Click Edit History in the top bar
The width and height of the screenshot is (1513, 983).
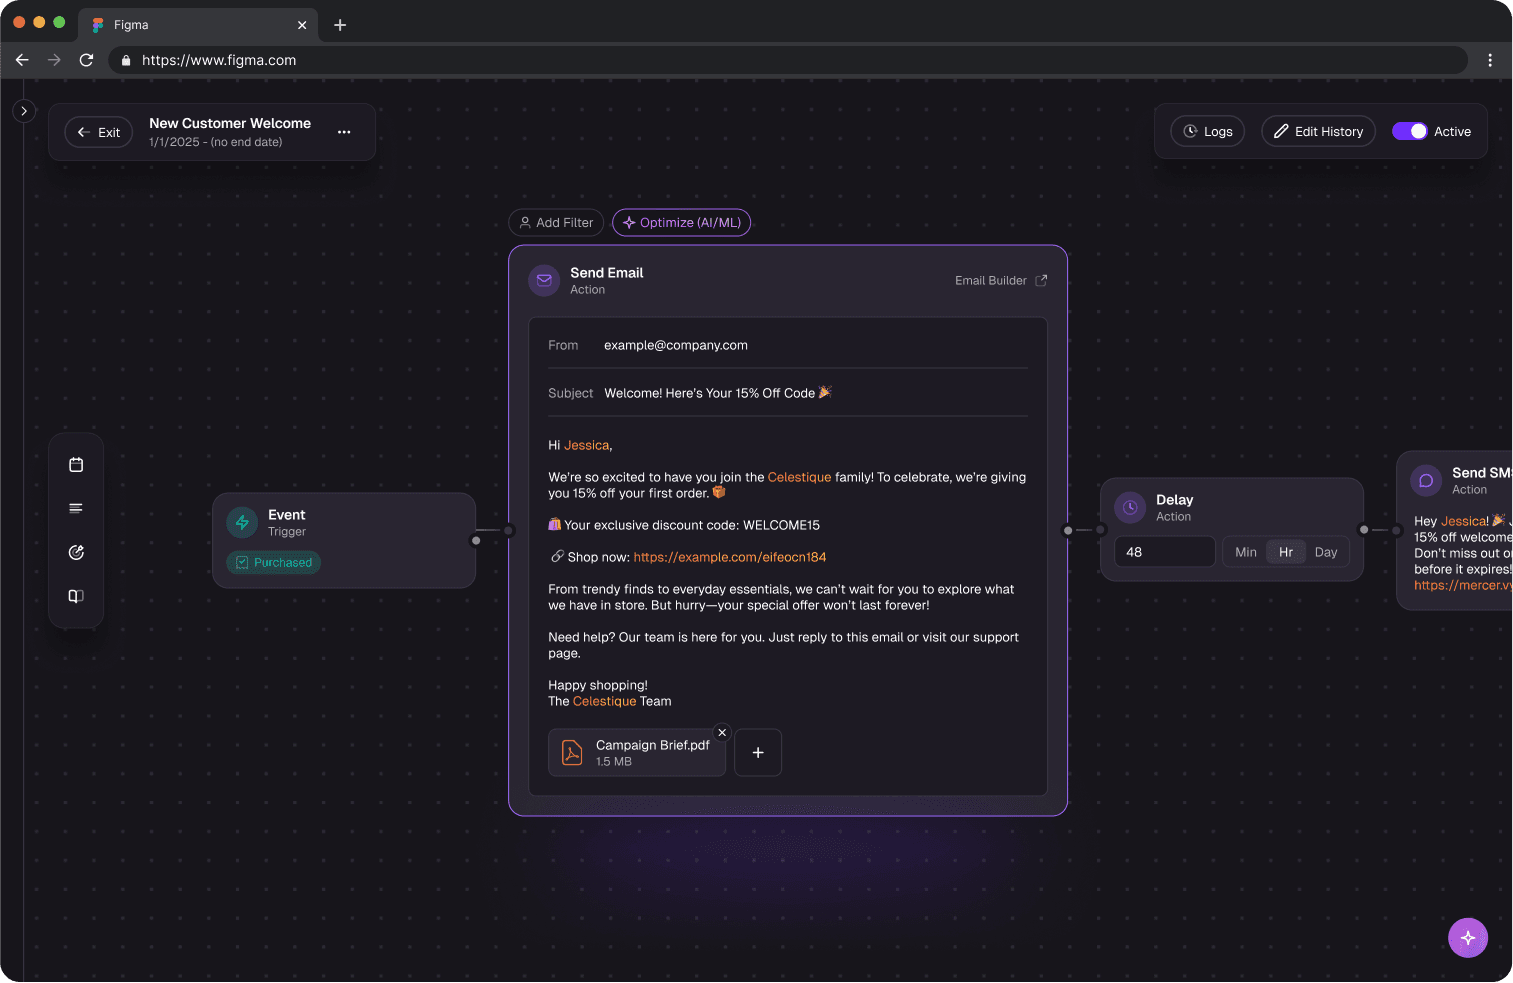tap(1318, 131)
